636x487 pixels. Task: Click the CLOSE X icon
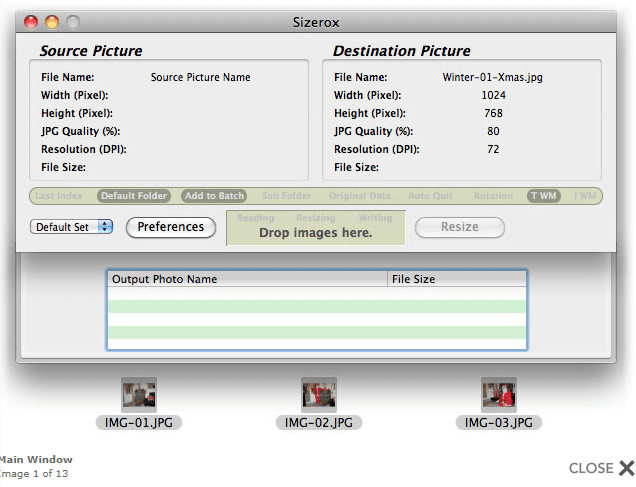point(626,467)
